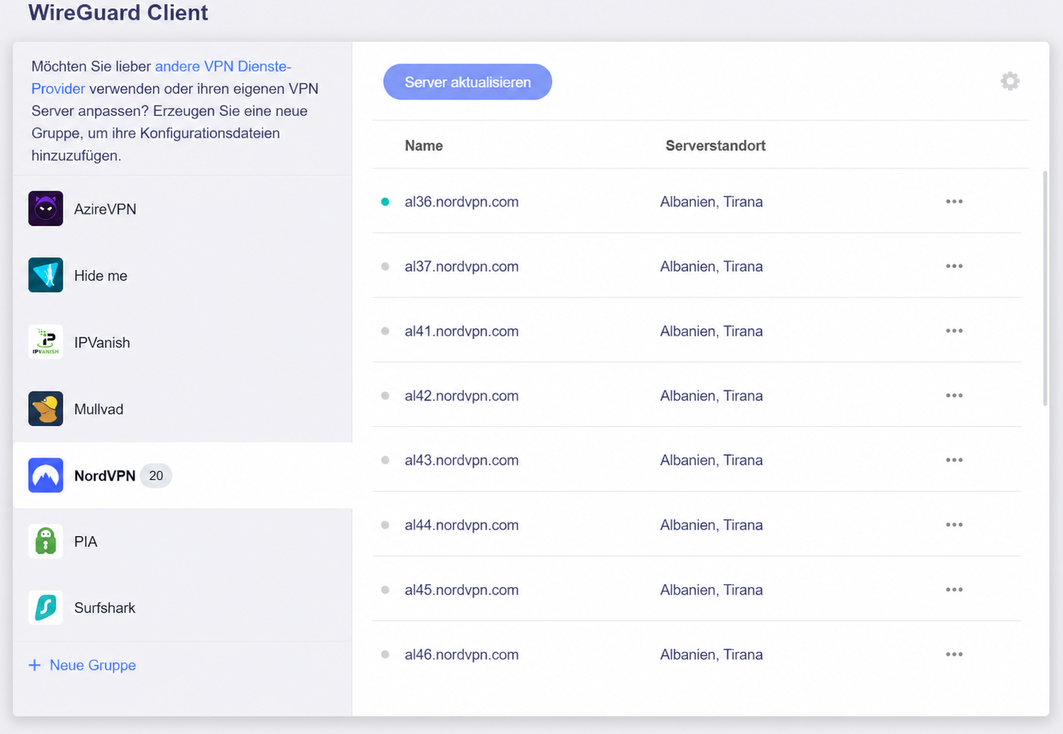The image size is (1063, 734).
Task: Click the WireGuard Client page title
Action: point(118,12)
